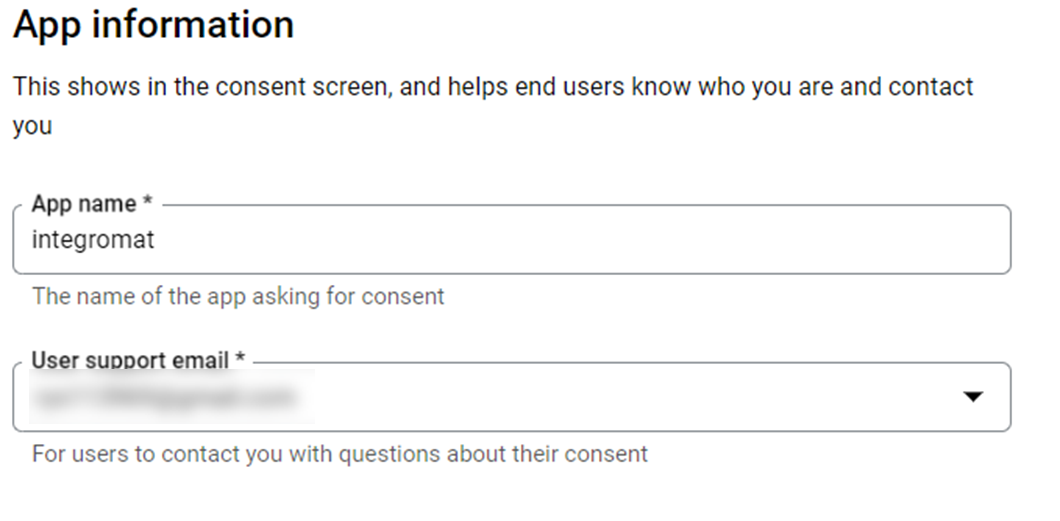Click the consent screen description paragraph
The width and height of the screenshot is (1060, 521).
(x=492, y=88)
